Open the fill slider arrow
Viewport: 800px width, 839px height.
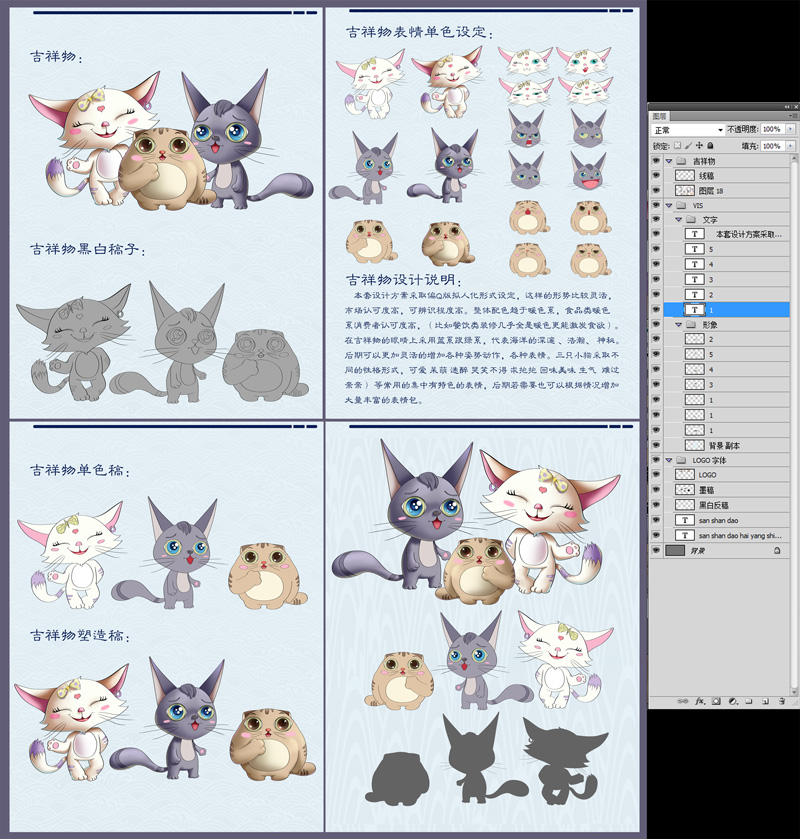tap(790, 146)
